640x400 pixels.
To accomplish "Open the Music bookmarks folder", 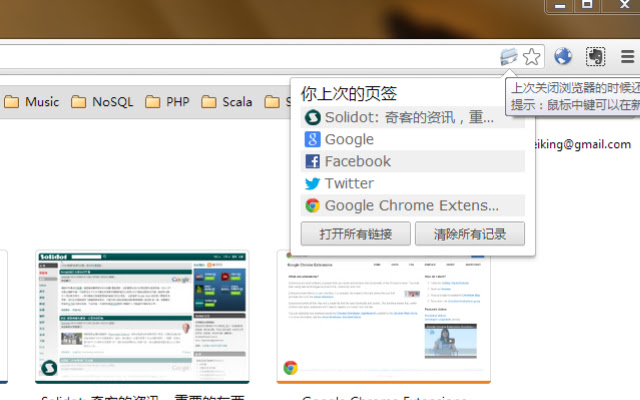I will click(x=31, y=102).
